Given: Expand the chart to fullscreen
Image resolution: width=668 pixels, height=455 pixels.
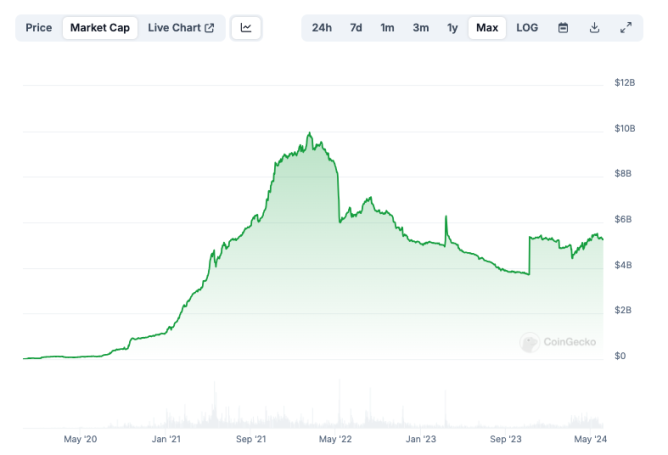Looking at the screenshot, I should click(625, 28).
